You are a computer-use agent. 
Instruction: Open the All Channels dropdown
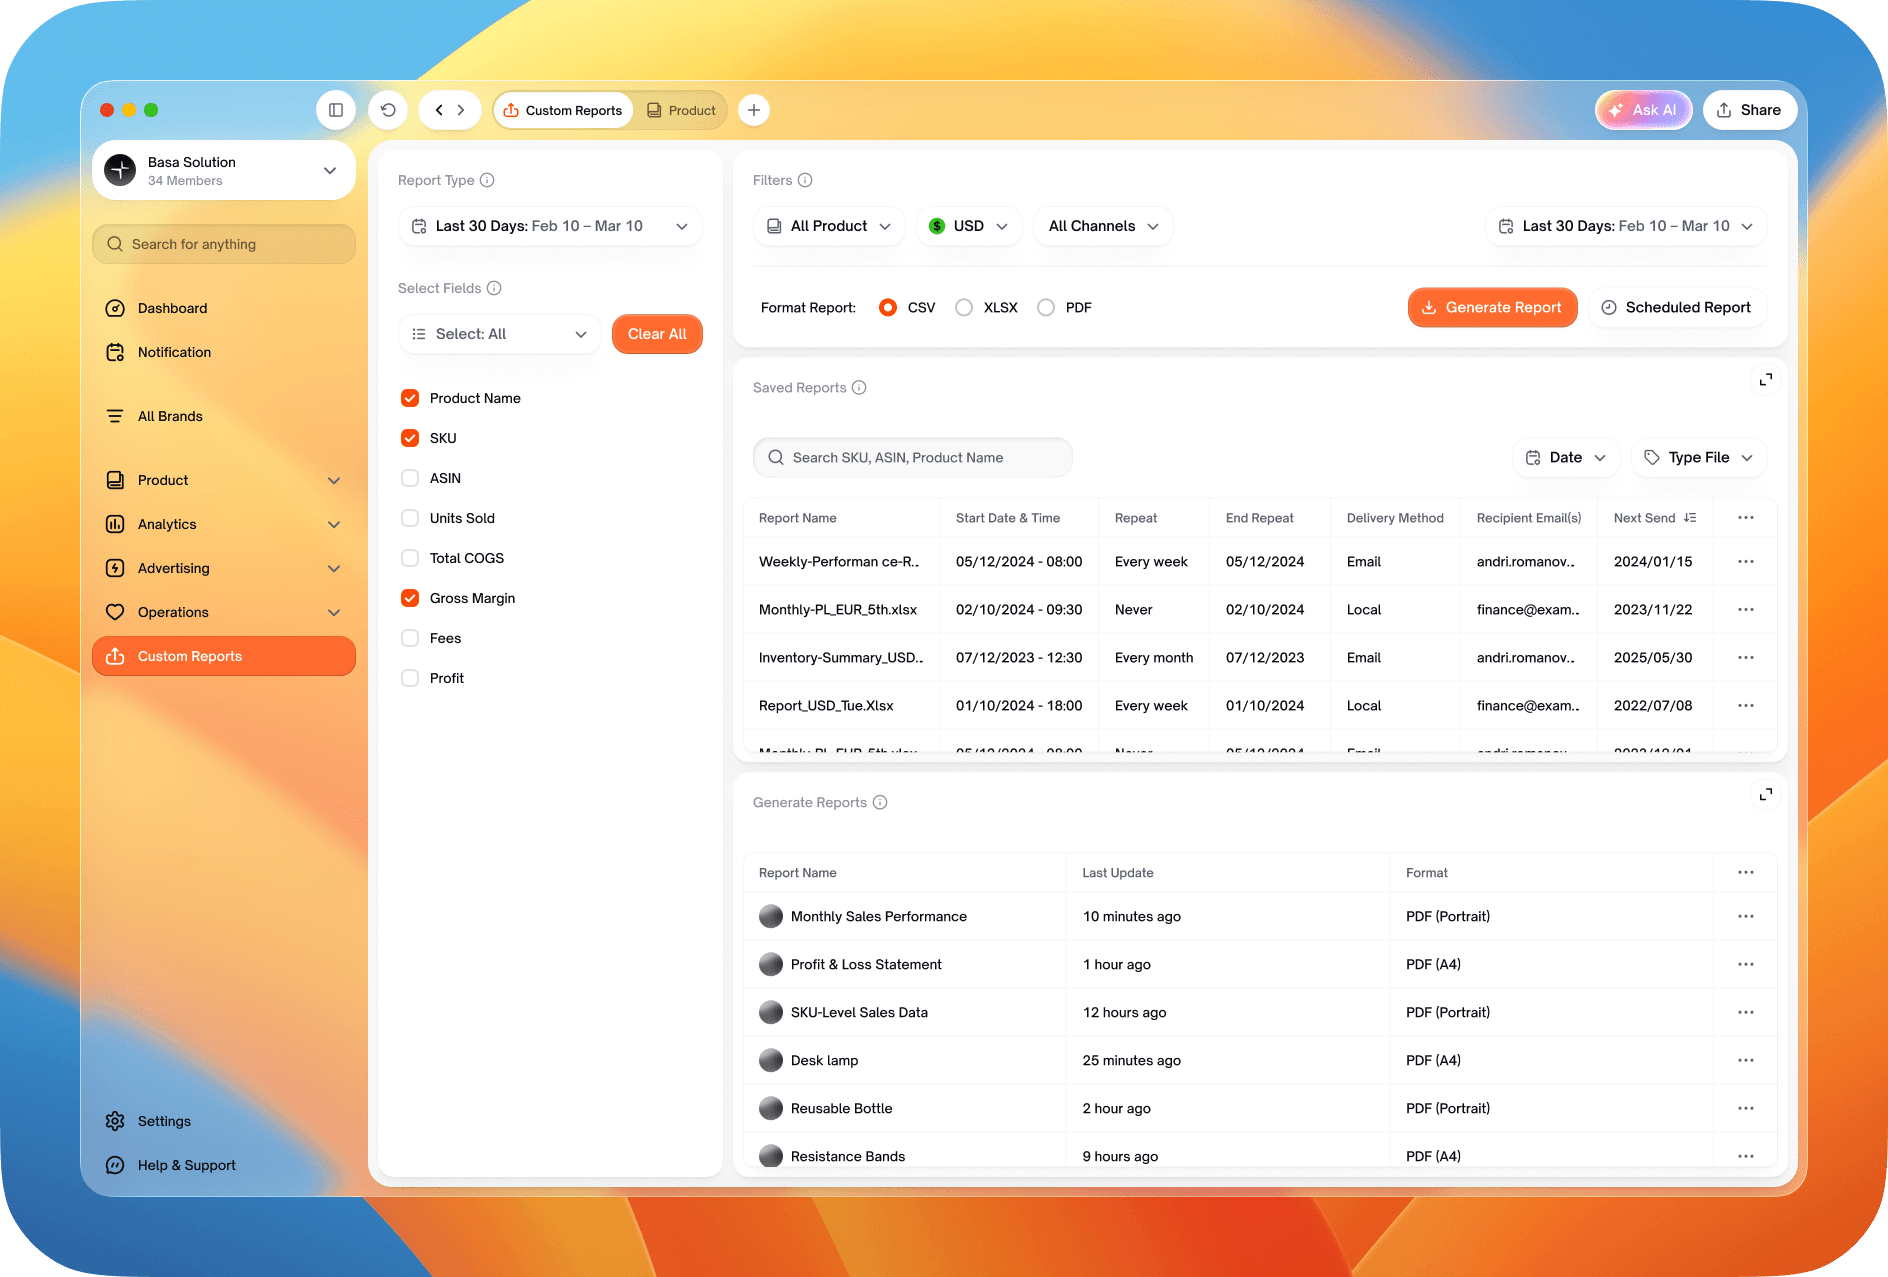pos(1104,226)
